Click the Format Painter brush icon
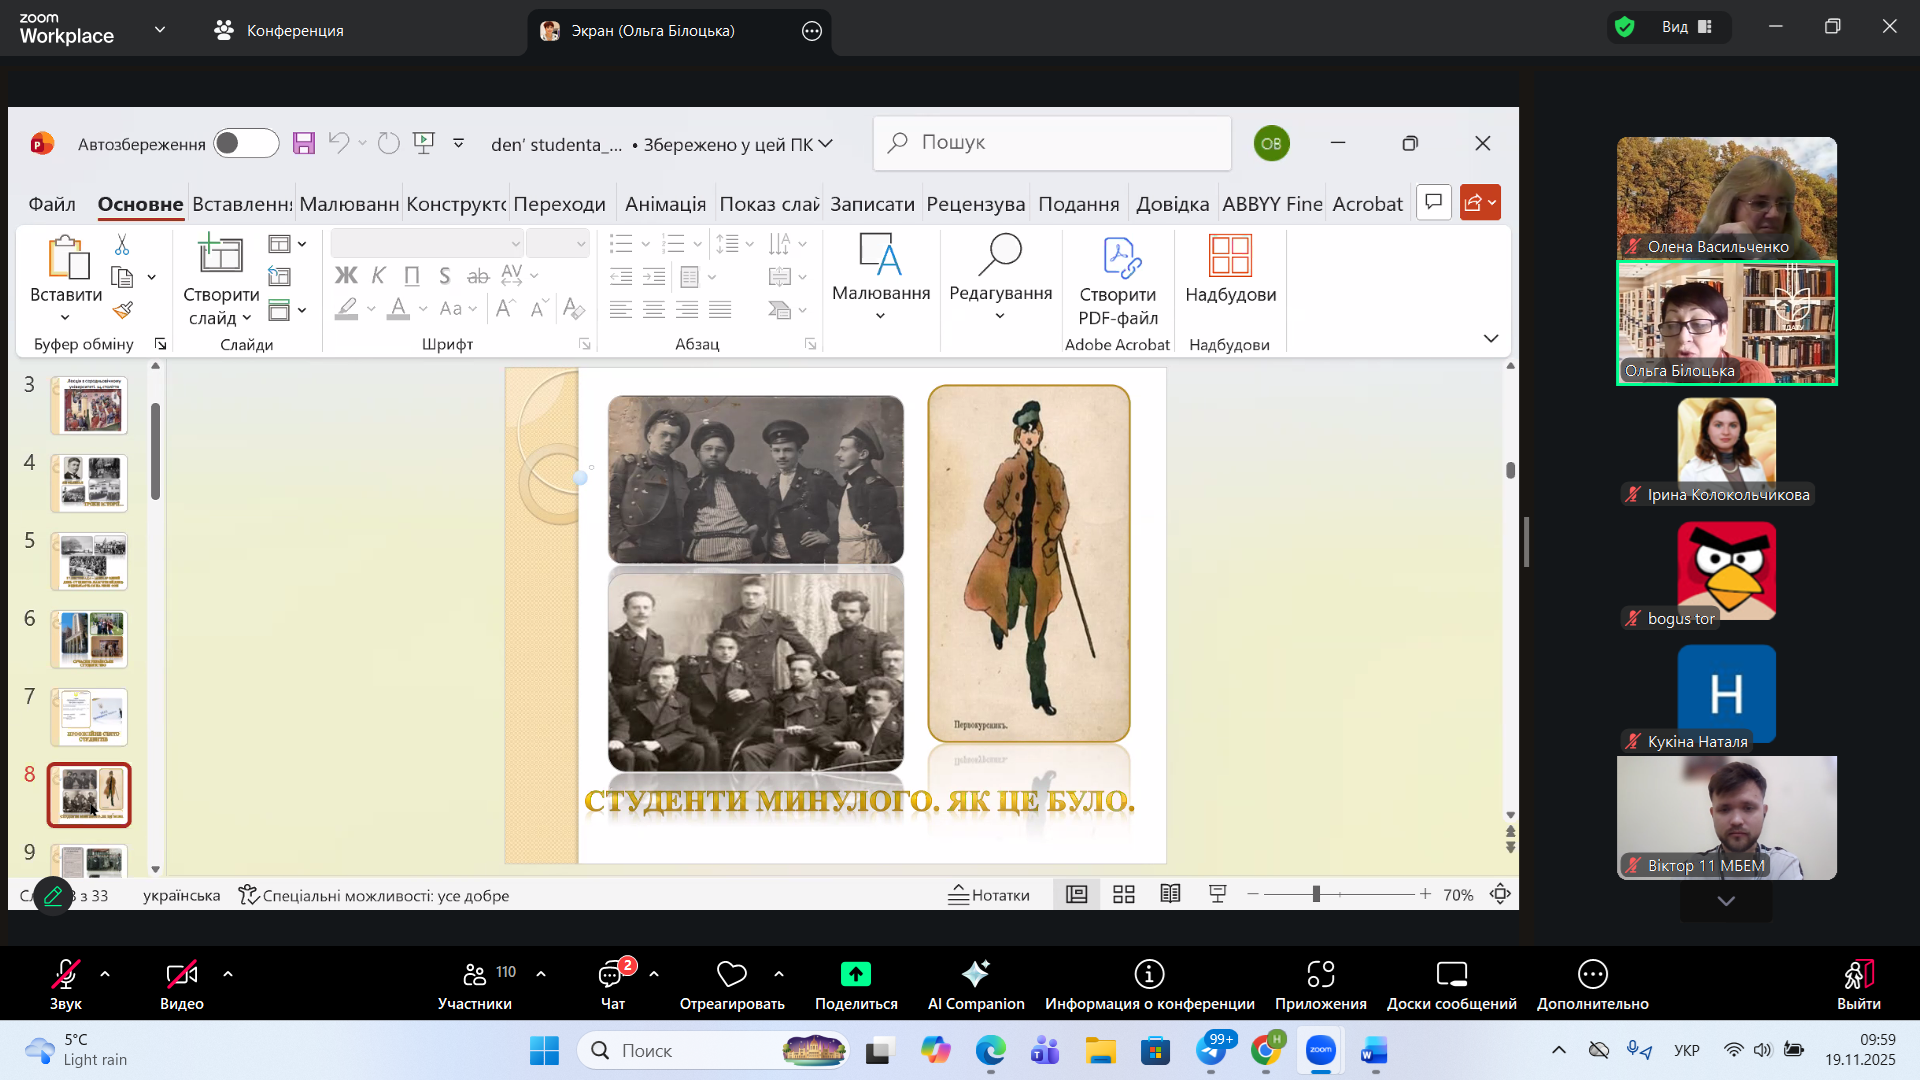This screenshot has height=1080, width=1920. click(123, 311)
